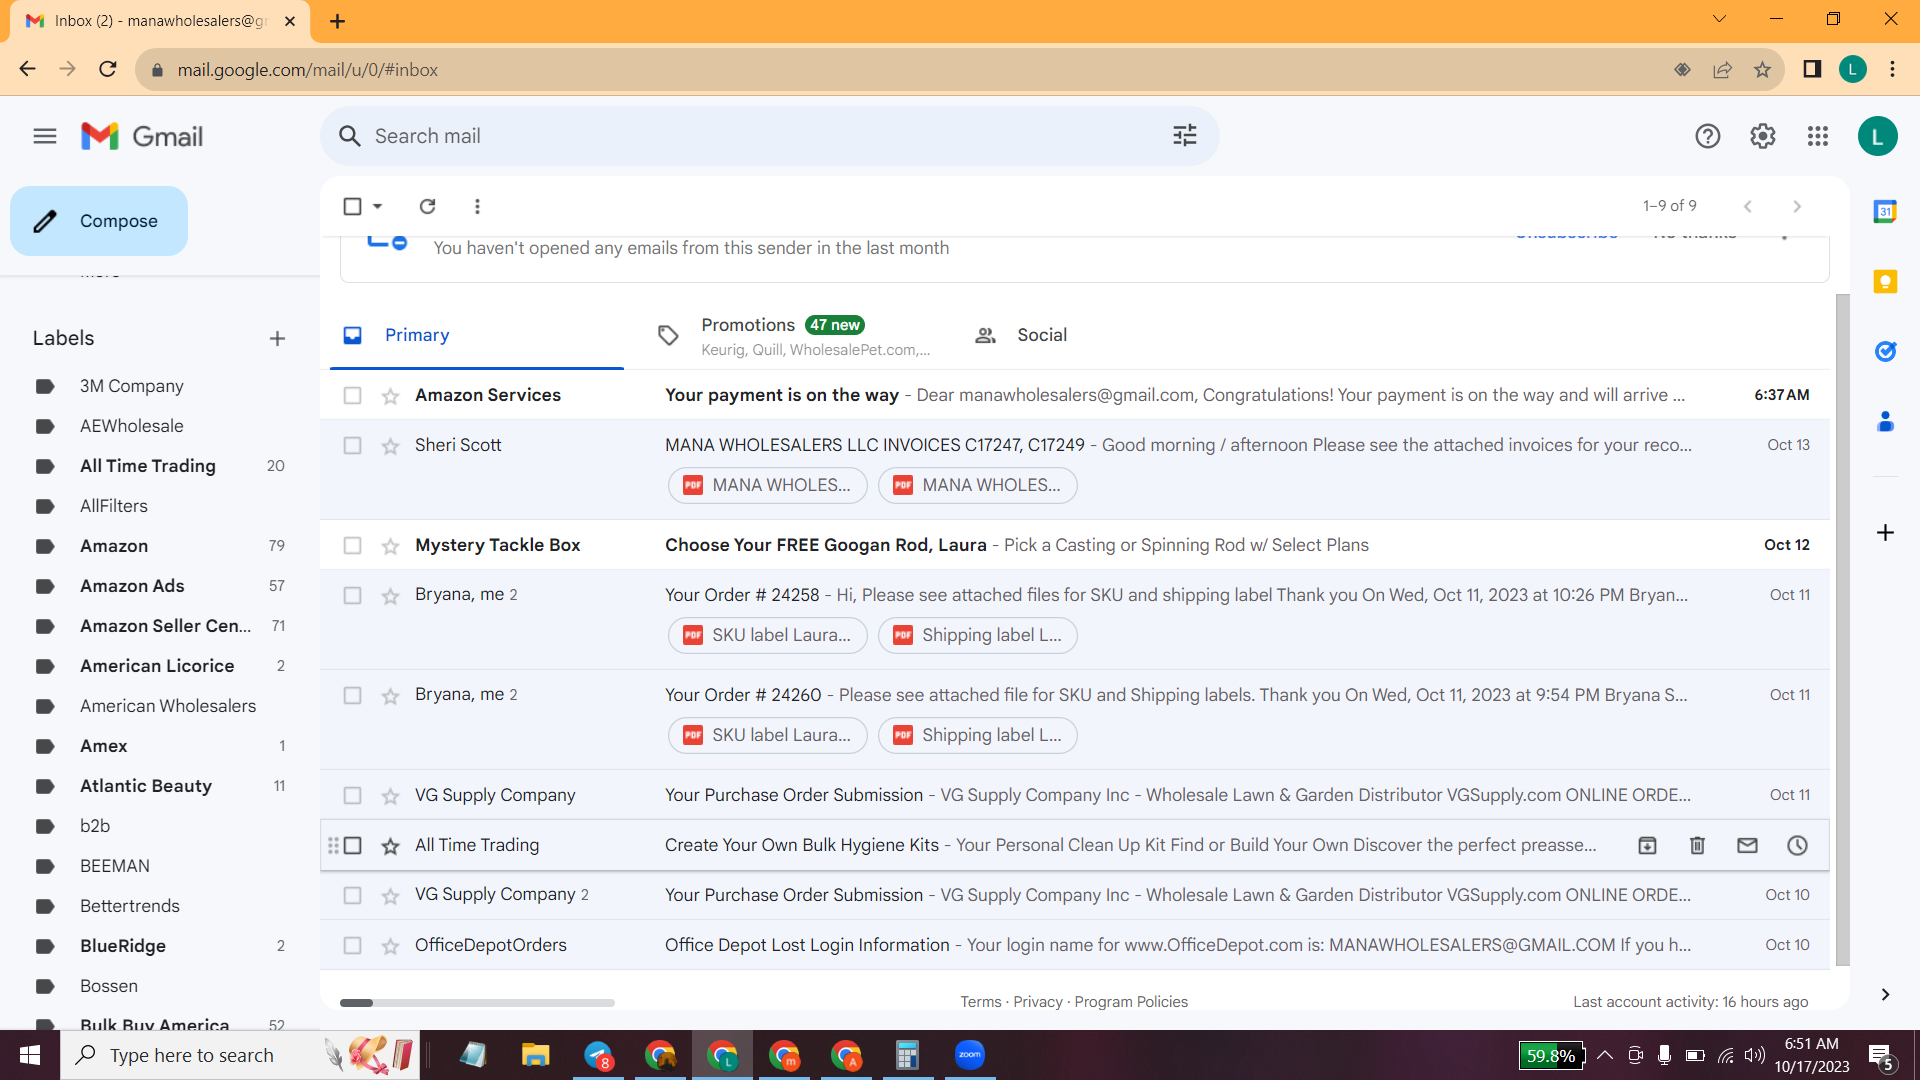Star the Sheri Scott email
1920x1080 pixels.
[x=390, y=446]
